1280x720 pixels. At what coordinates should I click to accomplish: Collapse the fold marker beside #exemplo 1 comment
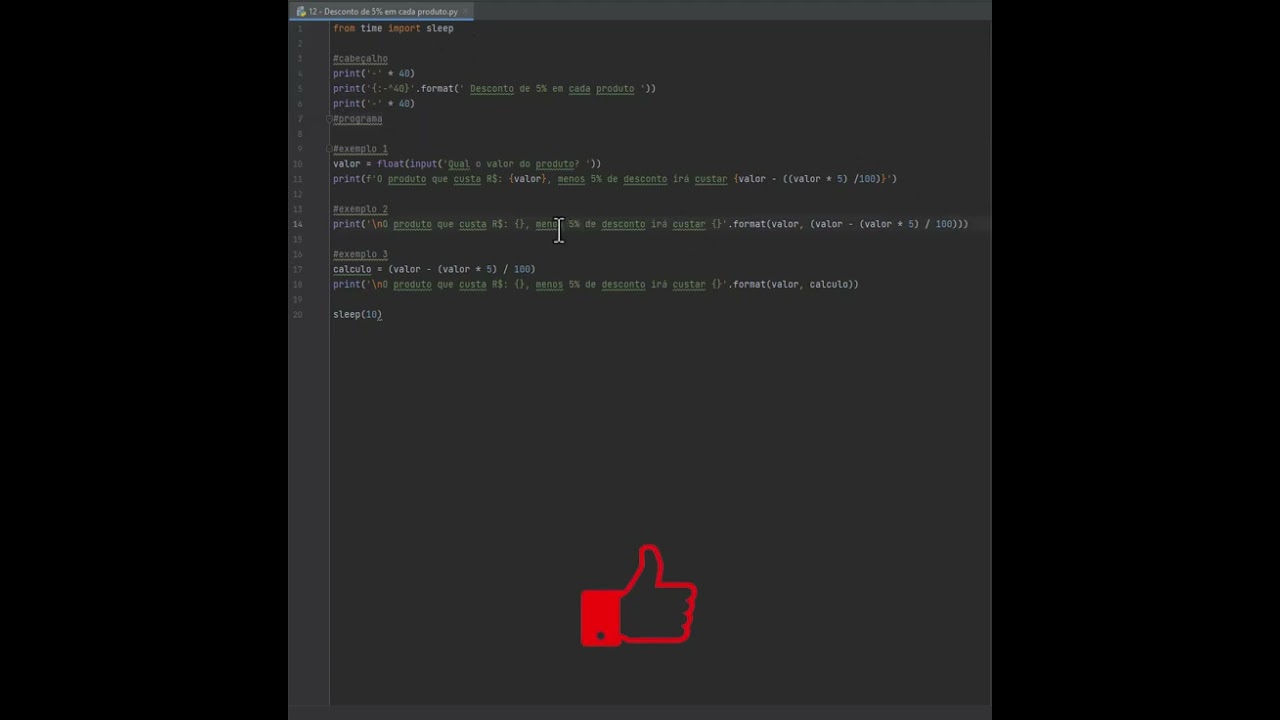(329, 149)
